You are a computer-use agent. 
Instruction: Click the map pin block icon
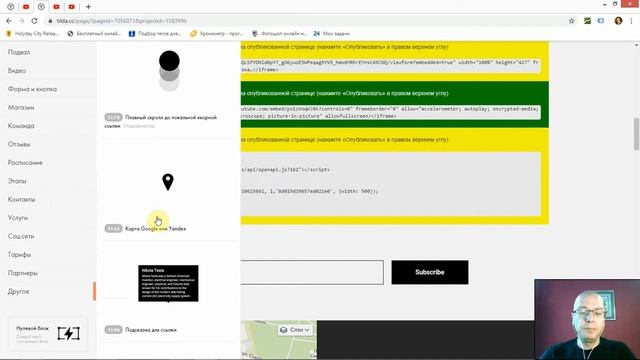click(x=168, y=182)
